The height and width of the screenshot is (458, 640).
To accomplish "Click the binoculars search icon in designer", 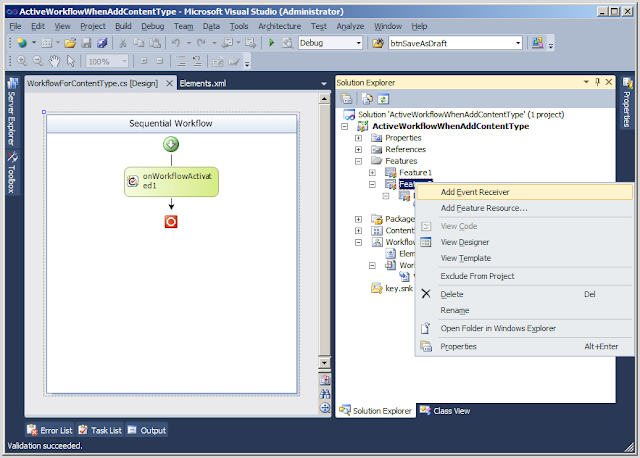I will point(325,394).
